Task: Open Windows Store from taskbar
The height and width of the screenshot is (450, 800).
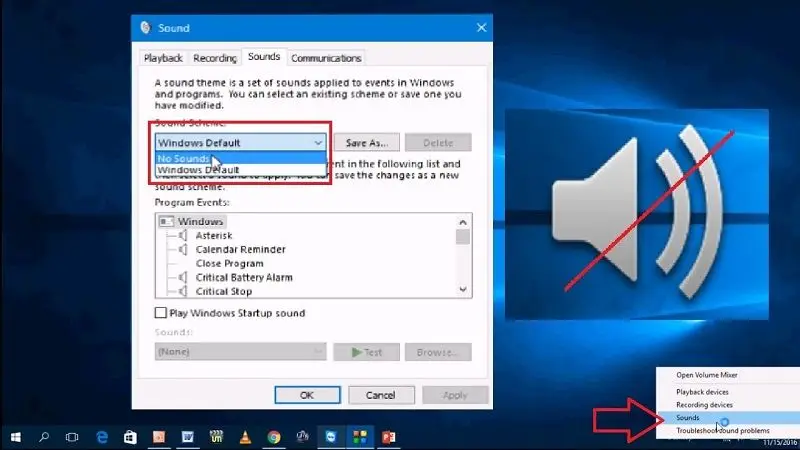Action: 130,437
